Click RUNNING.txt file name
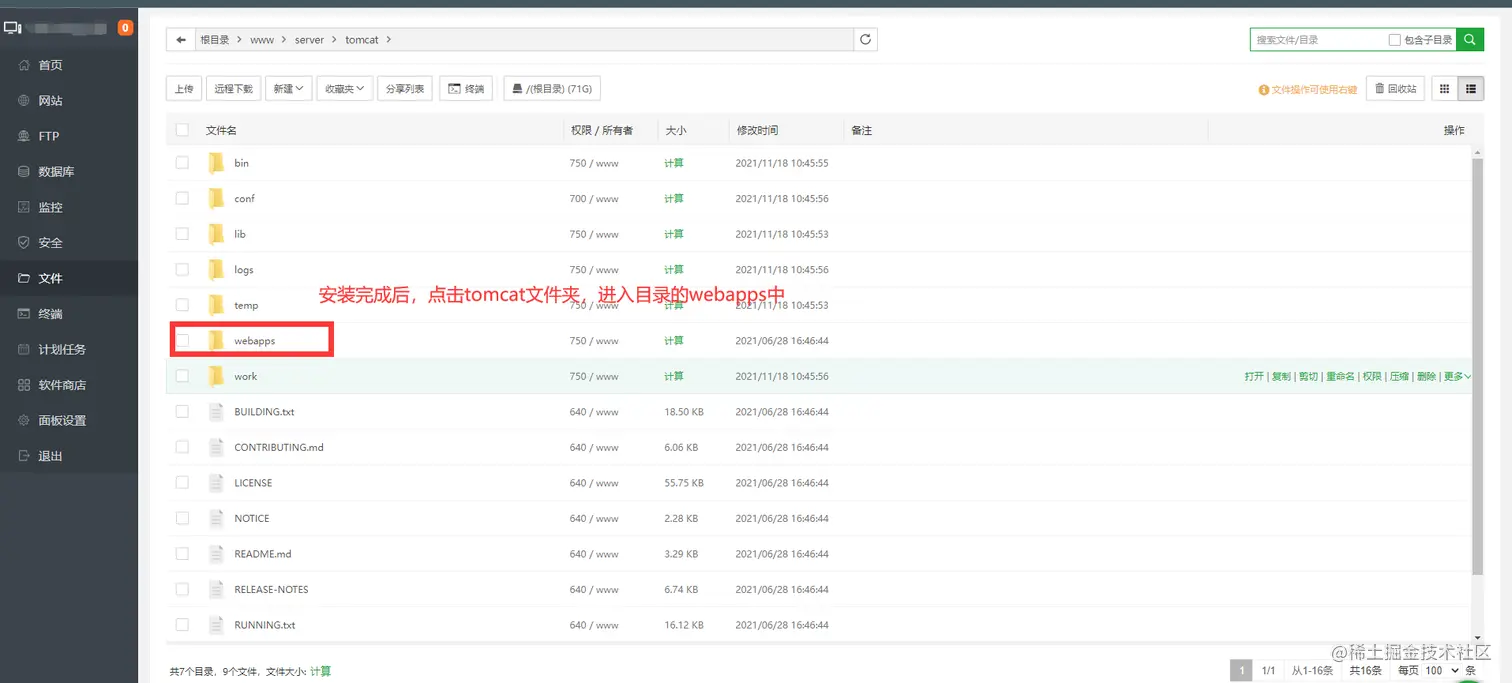The height and width of the screenshot is (683, 1512). coord(265,625)
